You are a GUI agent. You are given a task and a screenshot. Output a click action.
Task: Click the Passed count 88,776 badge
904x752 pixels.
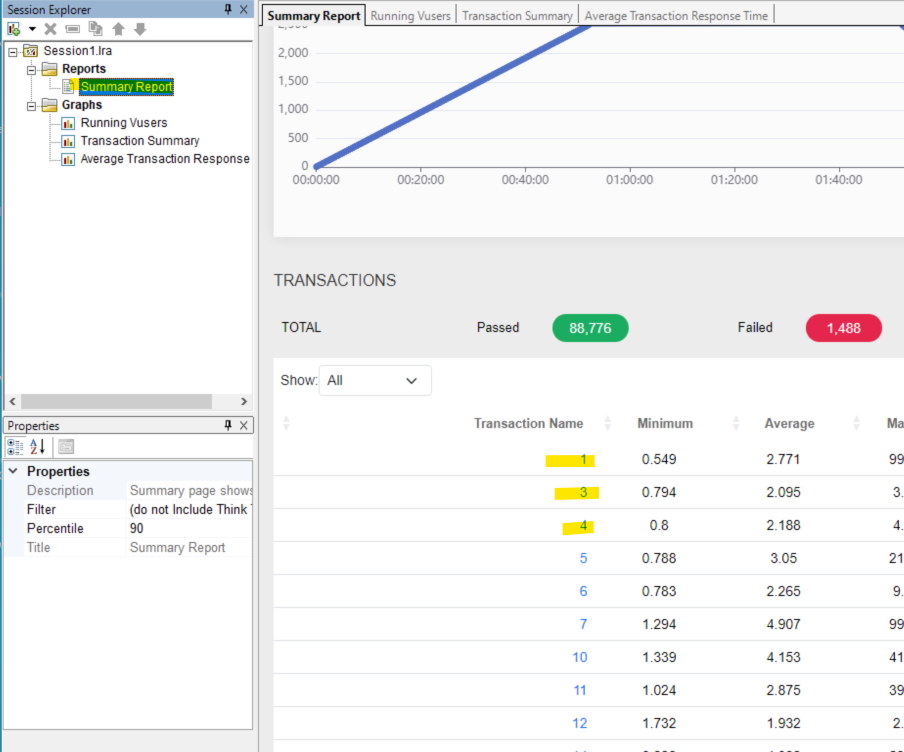(590, 328)
